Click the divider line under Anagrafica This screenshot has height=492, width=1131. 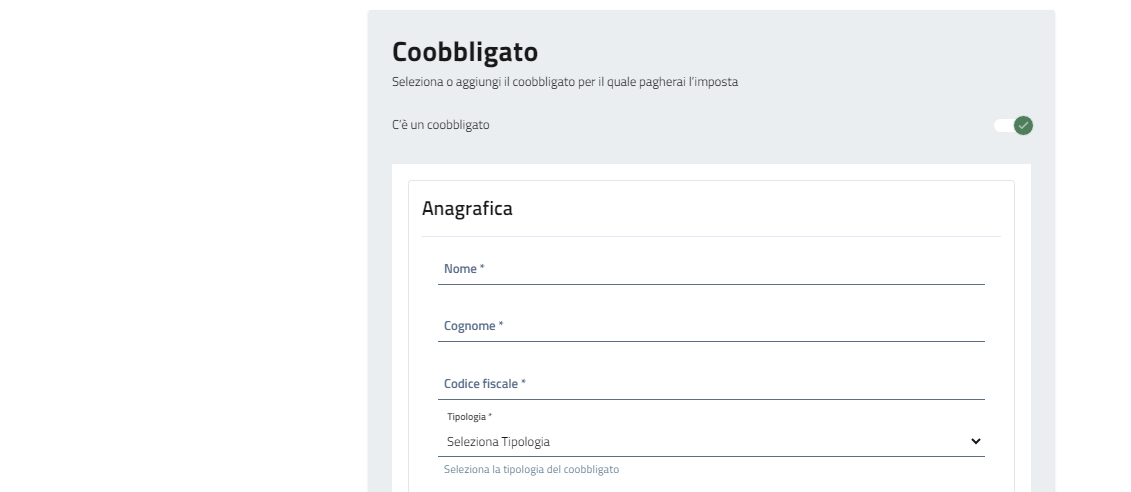tap(710, 236)
